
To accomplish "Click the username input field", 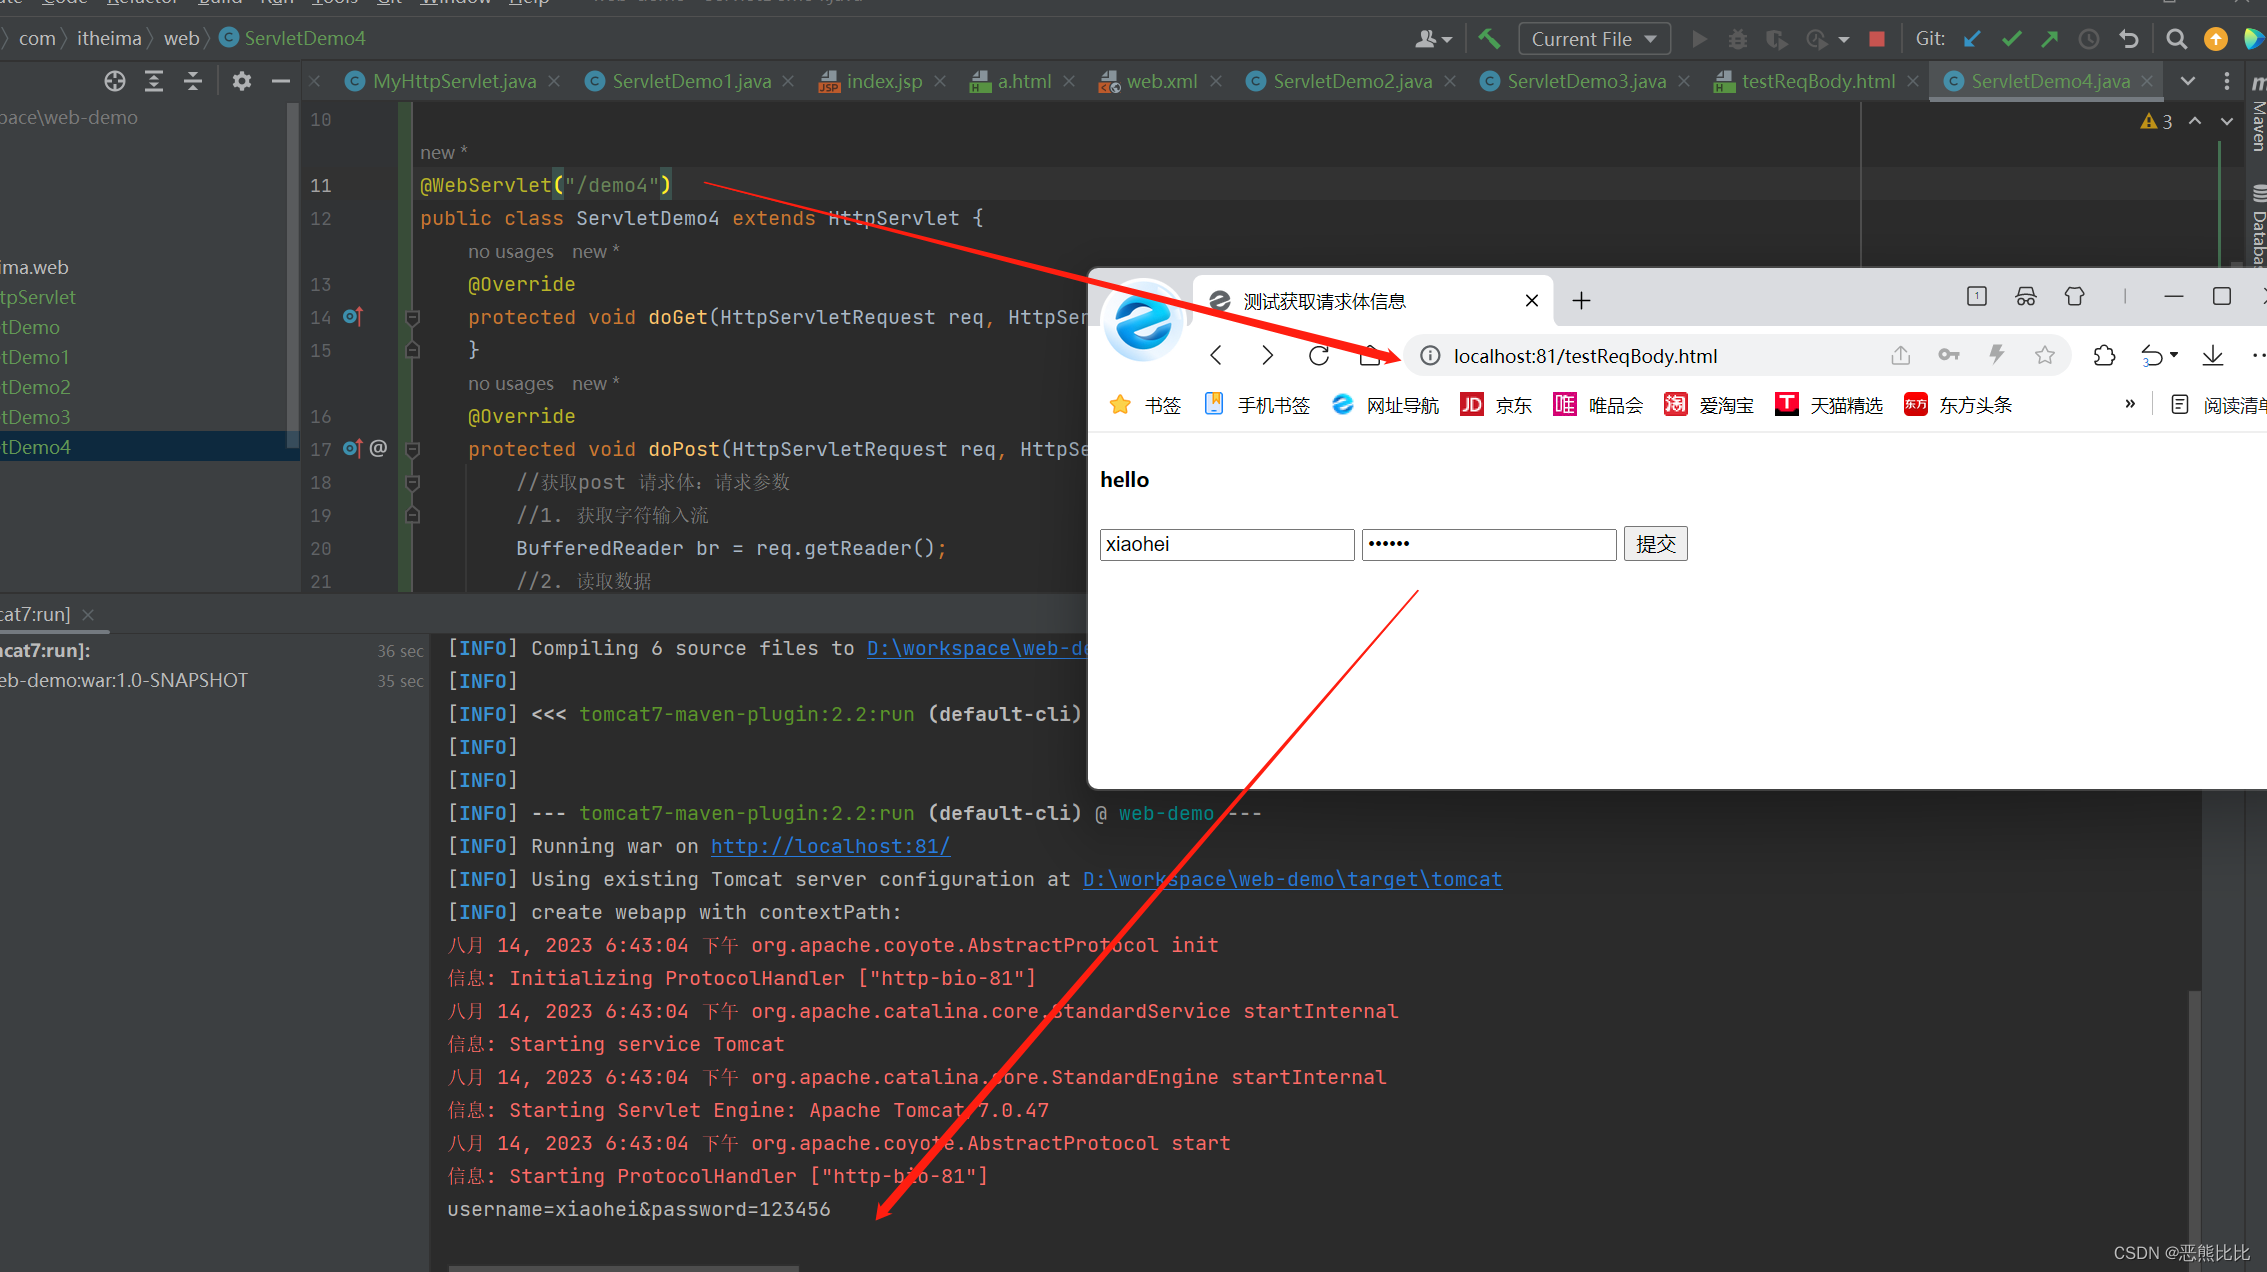I will click(1227, 542).
